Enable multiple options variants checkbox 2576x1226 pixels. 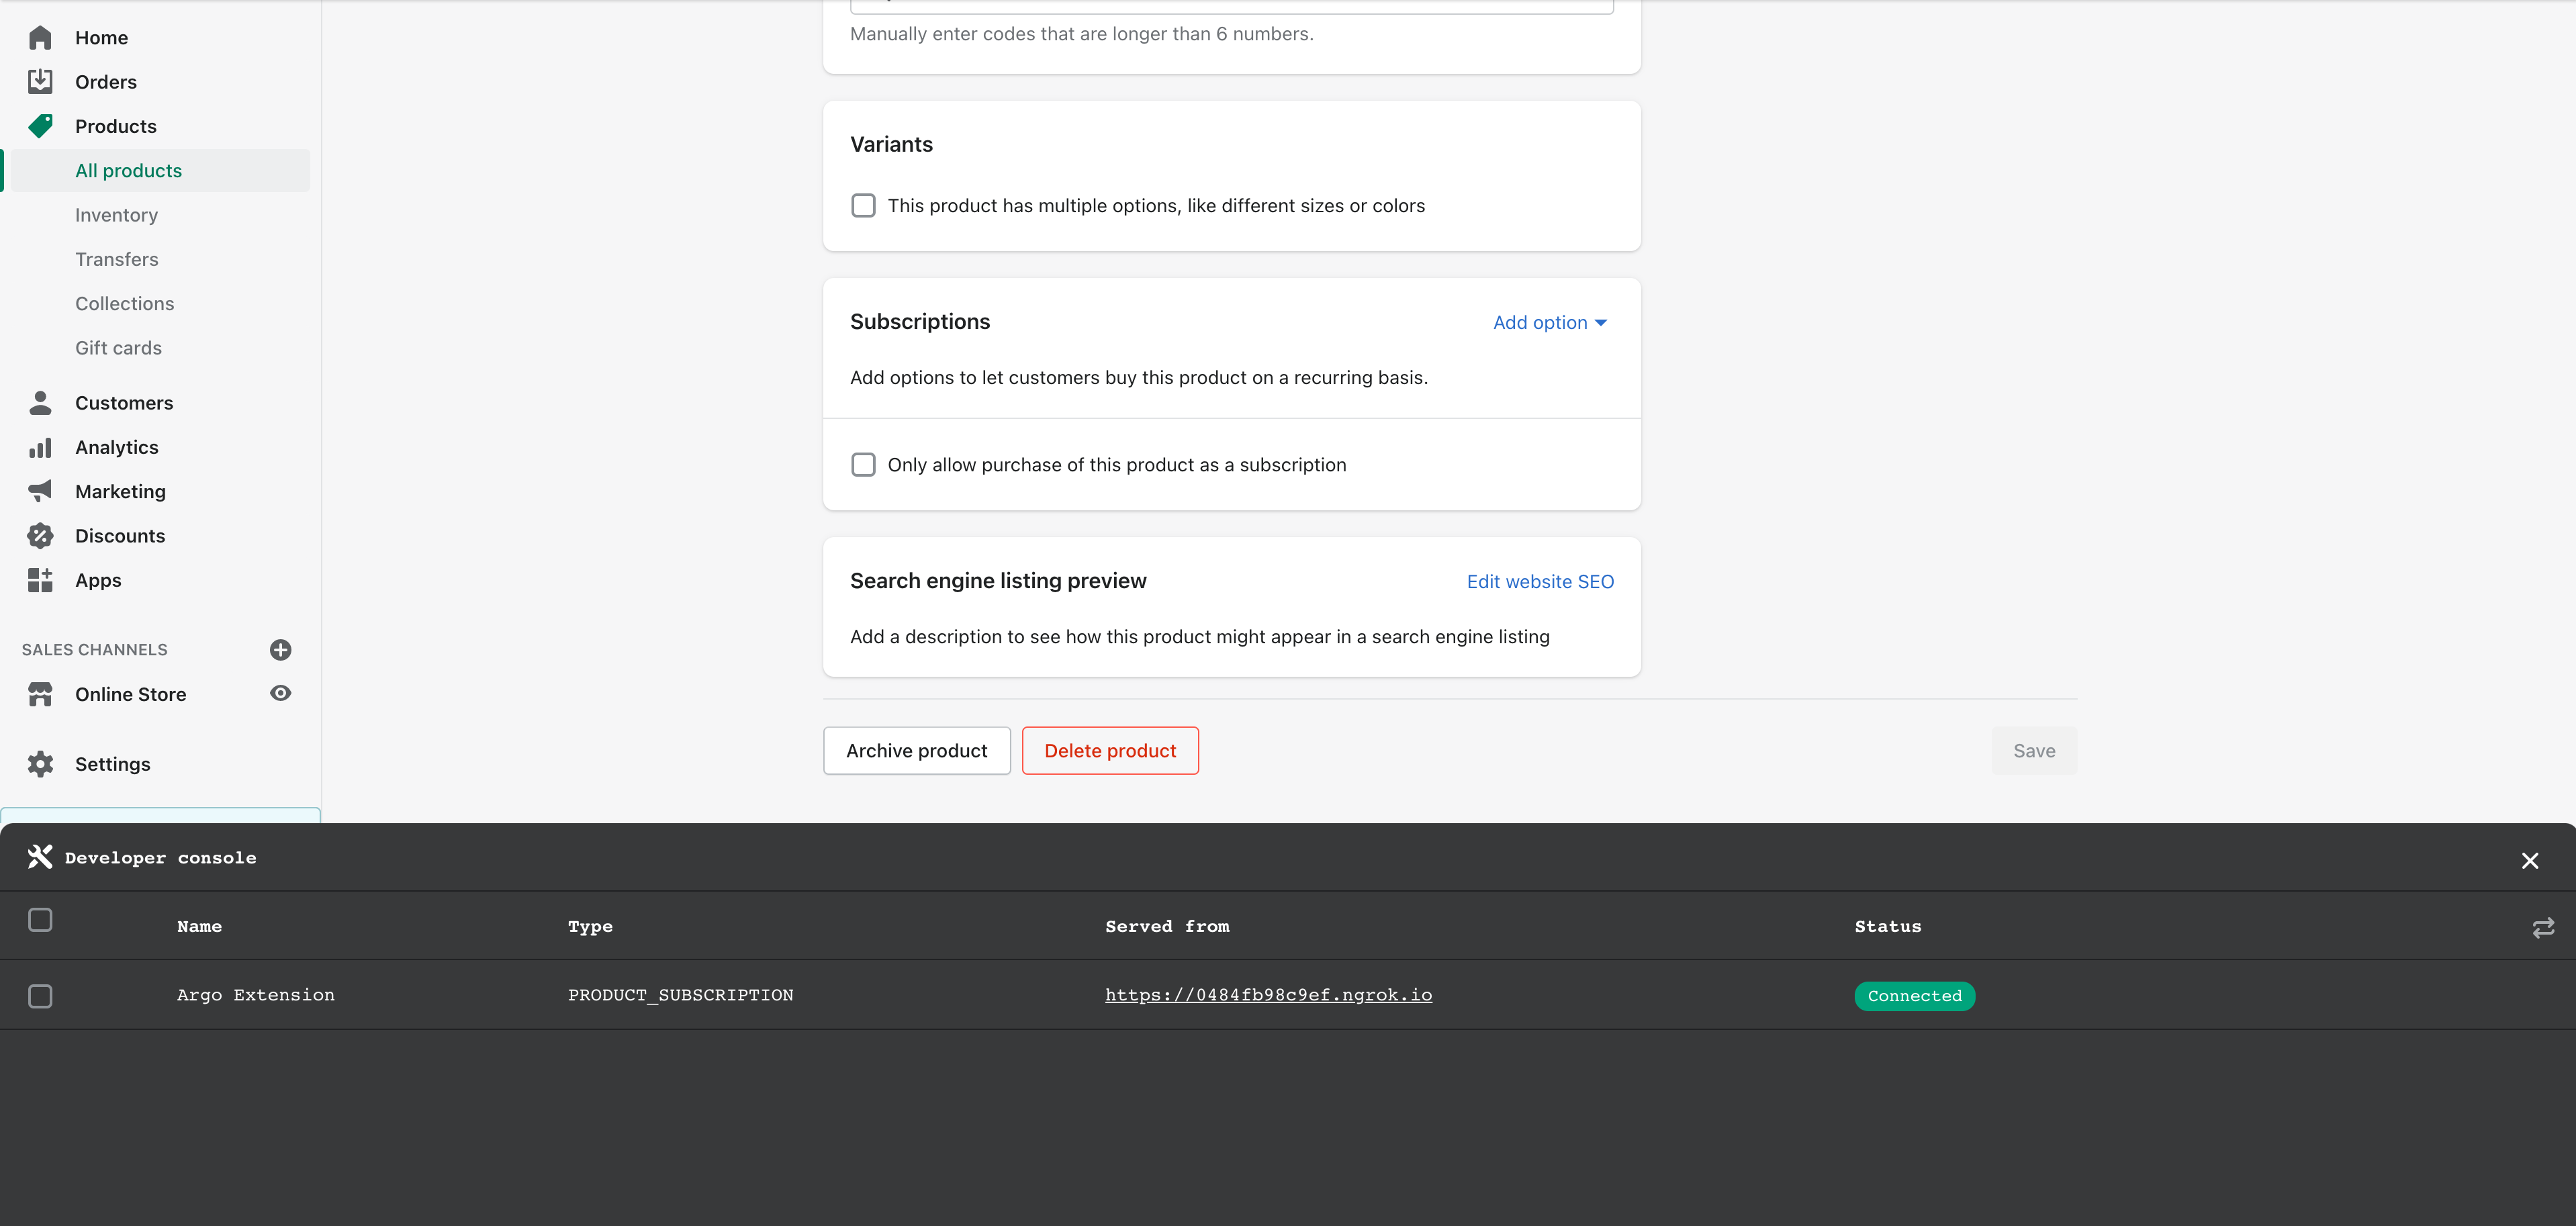click(x=863, y=206)
